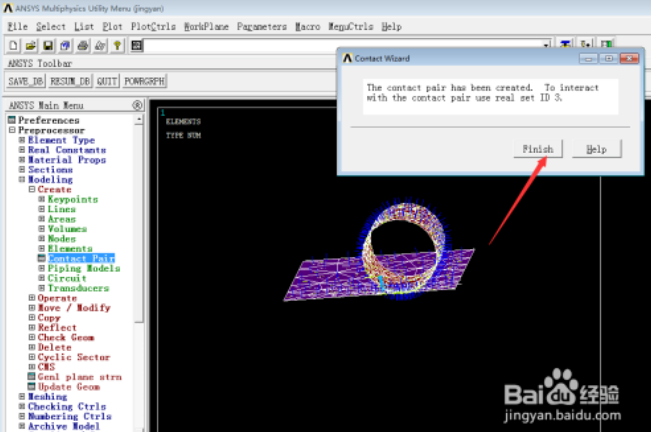Expand the Move / Modify node

(x=32, y=308)
